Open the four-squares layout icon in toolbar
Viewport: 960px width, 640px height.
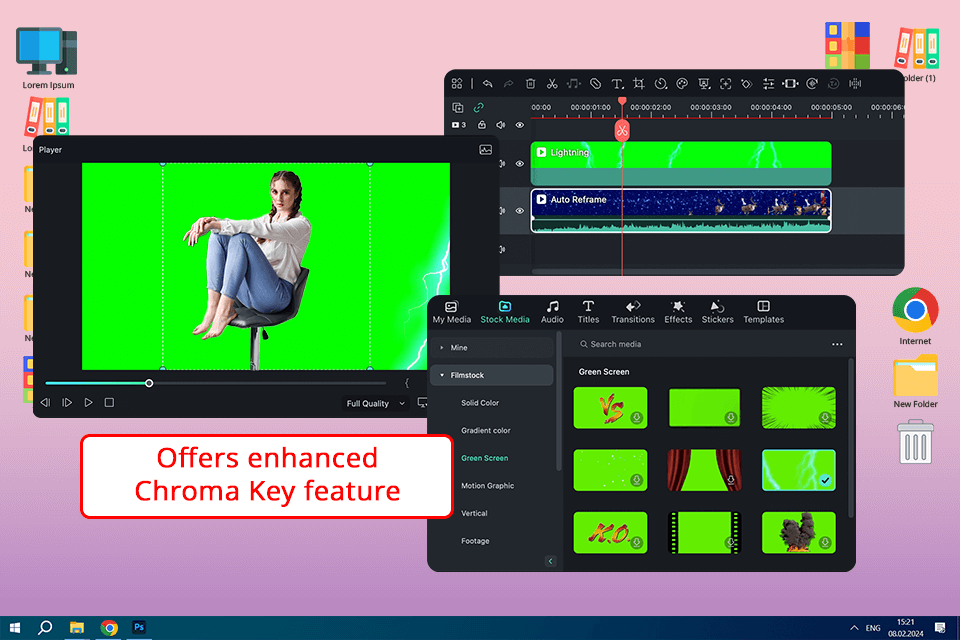pyautogui.click(x=457, y=83)
